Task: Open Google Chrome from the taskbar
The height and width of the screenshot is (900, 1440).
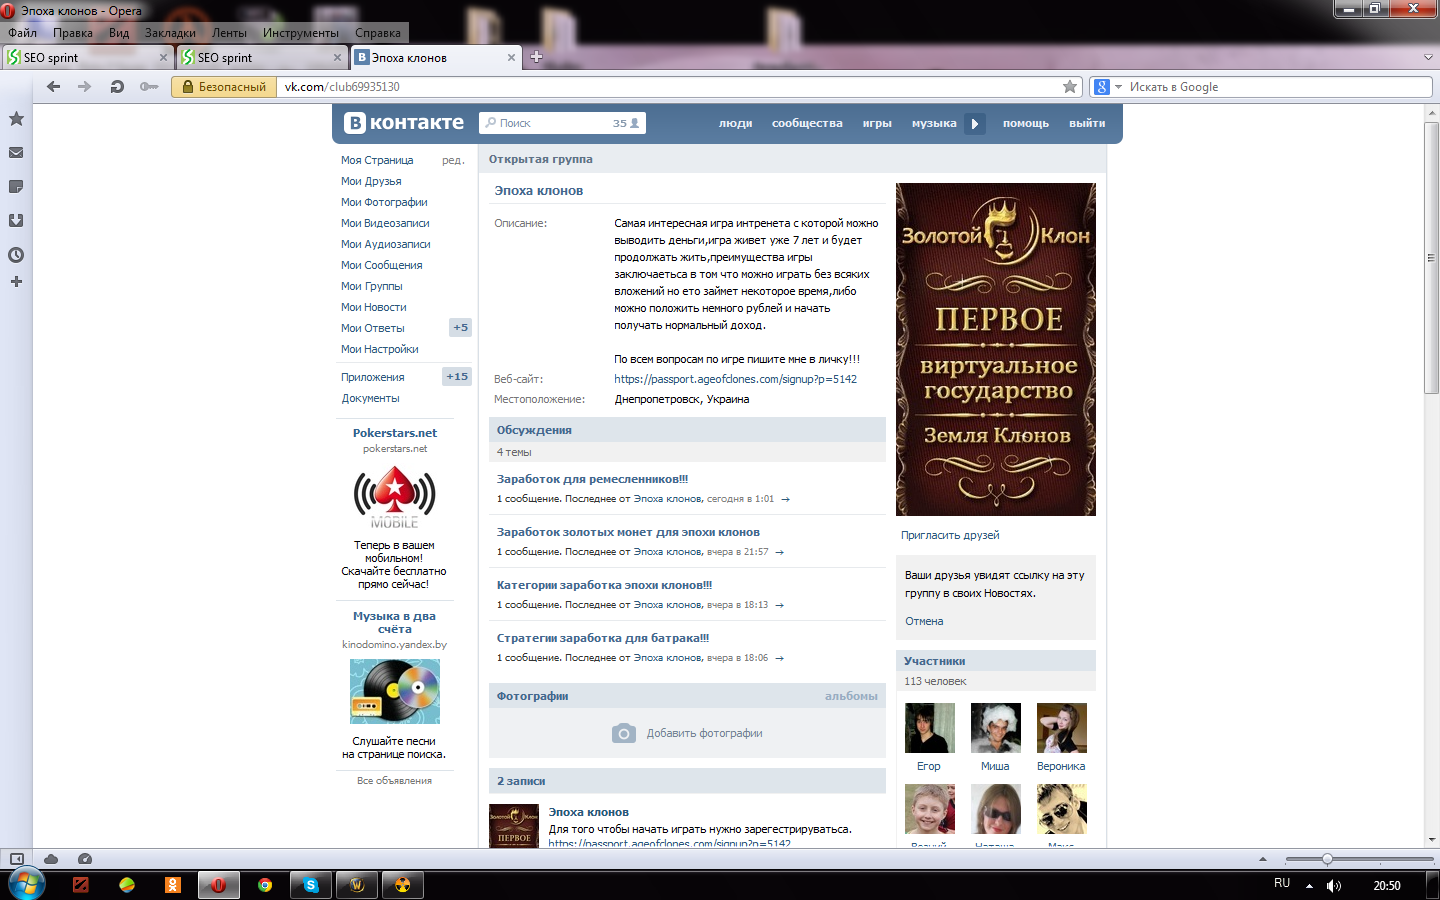Action: (x=265, y=885)
